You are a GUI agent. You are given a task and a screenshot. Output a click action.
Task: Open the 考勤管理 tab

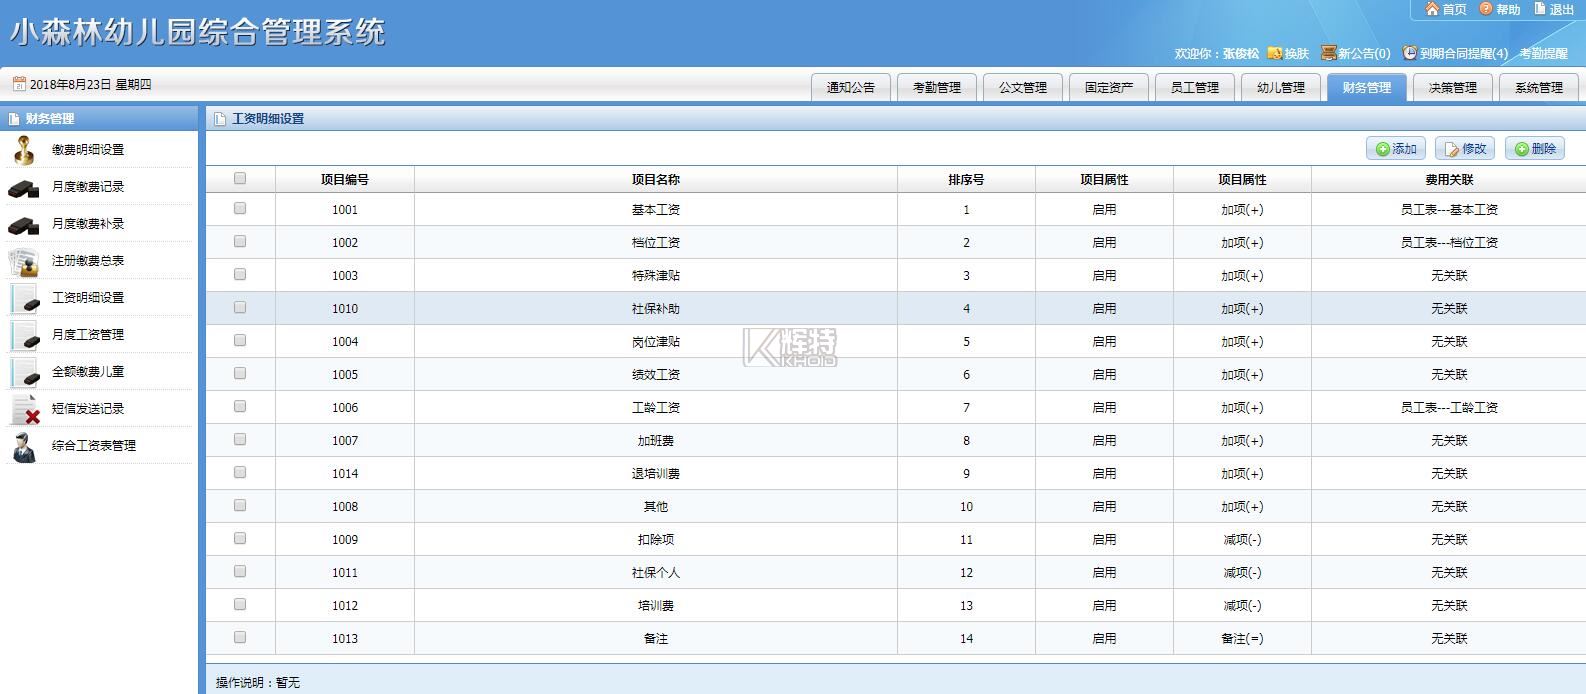pos(936,88)
